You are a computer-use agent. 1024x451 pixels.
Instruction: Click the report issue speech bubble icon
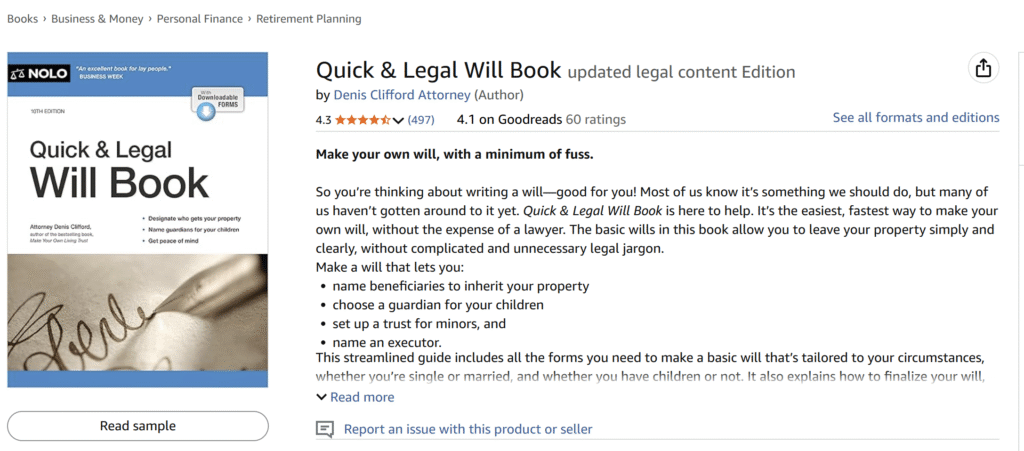(x=324, y=429)
